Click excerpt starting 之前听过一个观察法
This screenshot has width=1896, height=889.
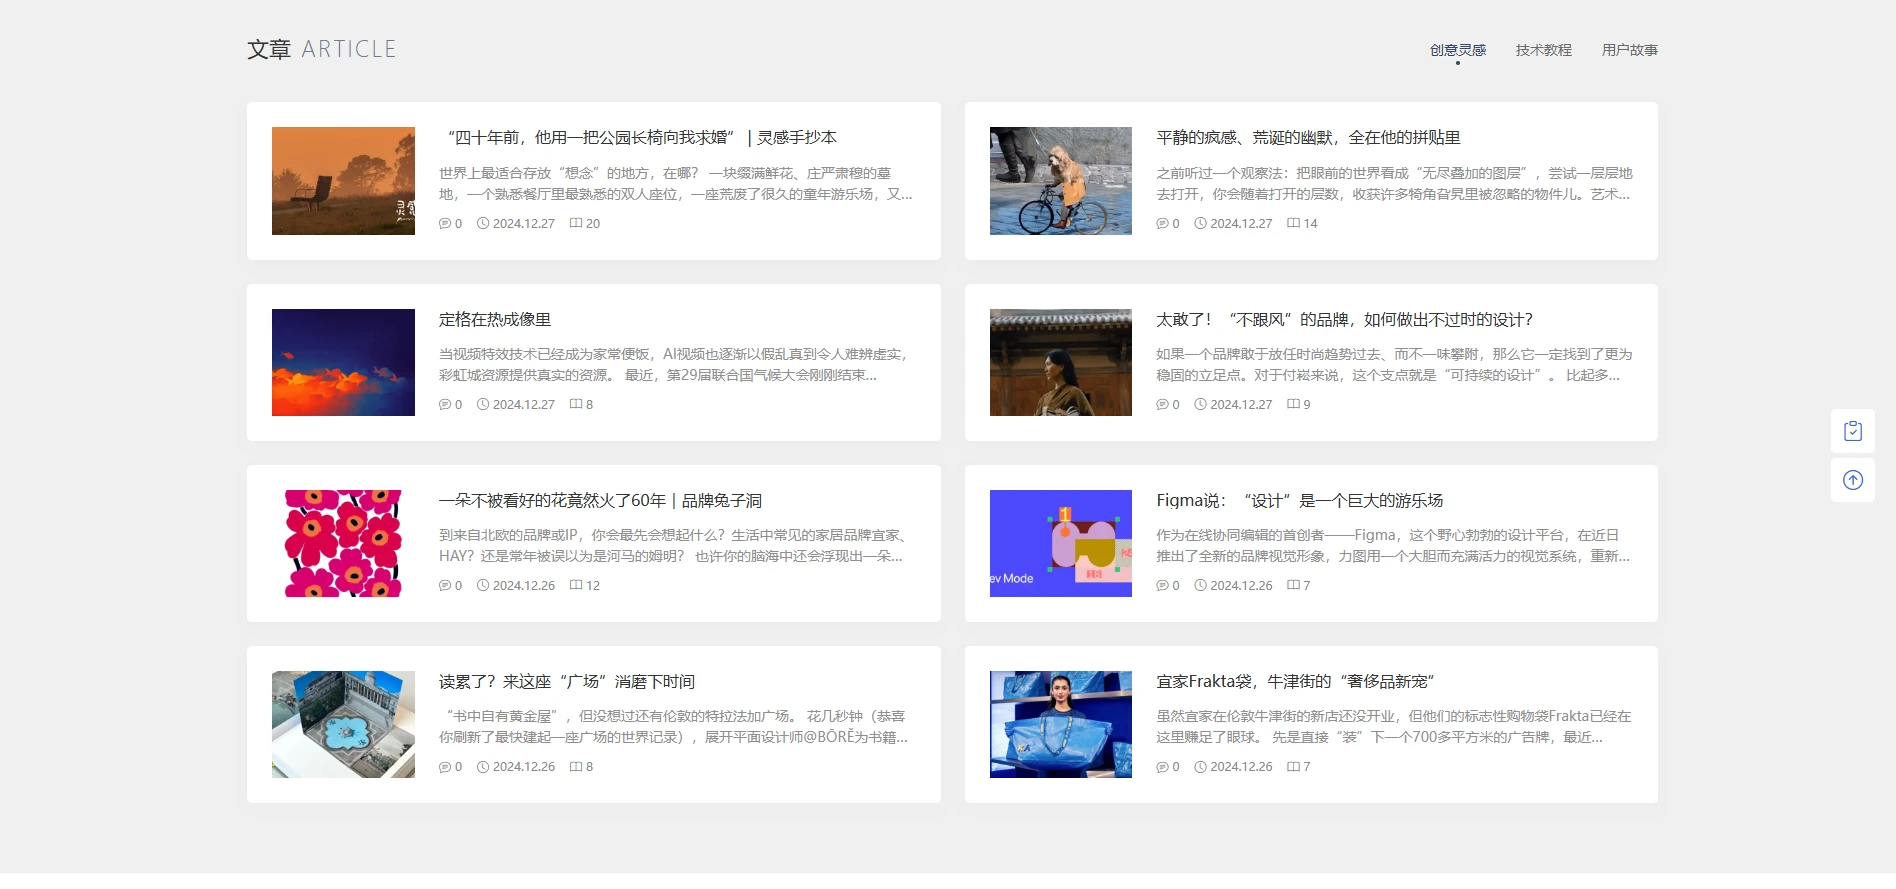1394,184
